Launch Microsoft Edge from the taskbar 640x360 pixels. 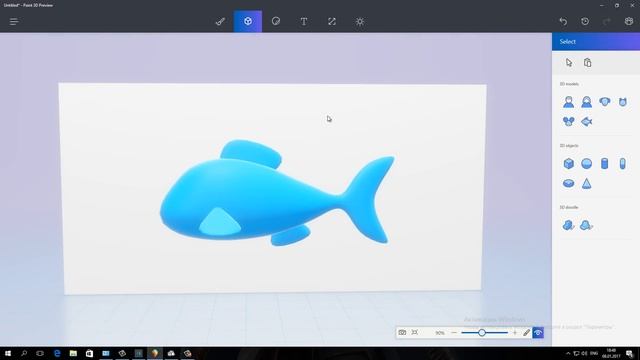pyautogui.click(x=57, y=353)
